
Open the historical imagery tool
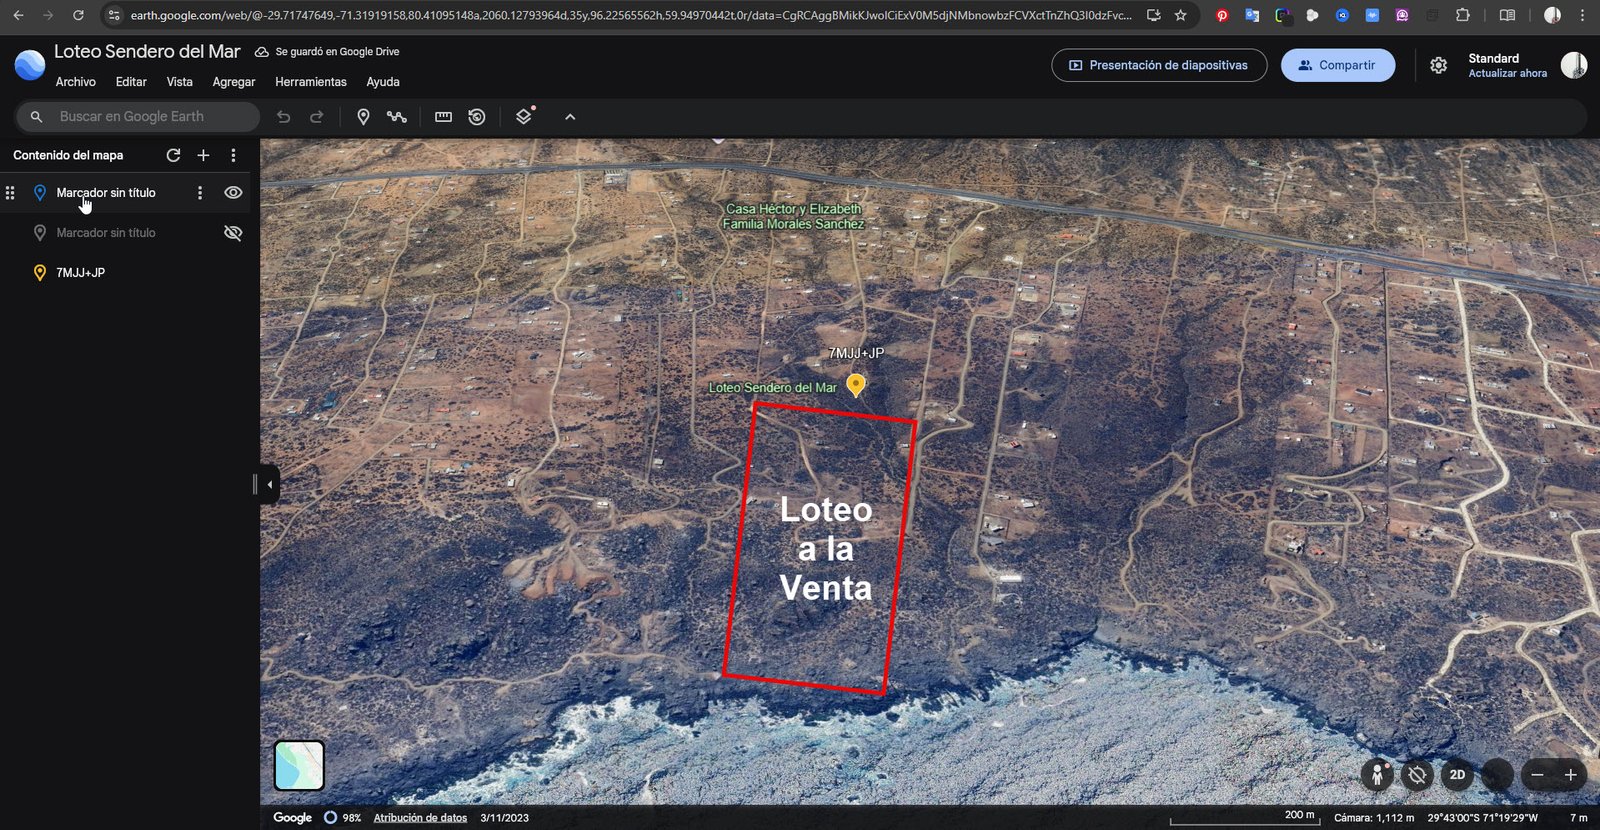(x=477, y=117)
